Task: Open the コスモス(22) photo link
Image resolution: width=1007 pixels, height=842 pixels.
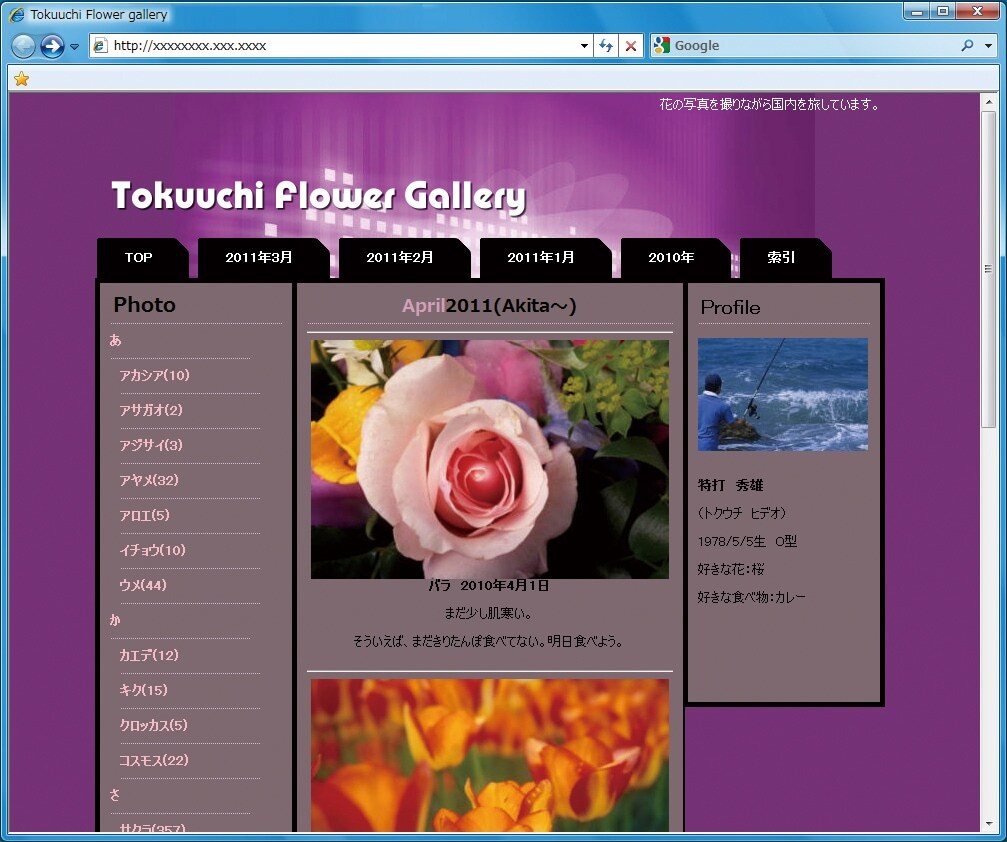Action: click(x=154, y=760)
